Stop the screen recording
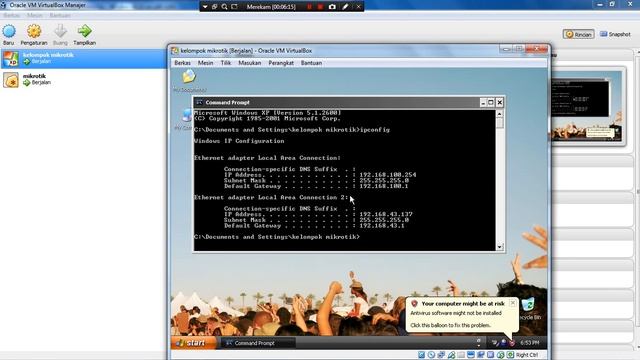Image resolution: width=640 pixels, height=360 pixels. (x=320, y=7)
